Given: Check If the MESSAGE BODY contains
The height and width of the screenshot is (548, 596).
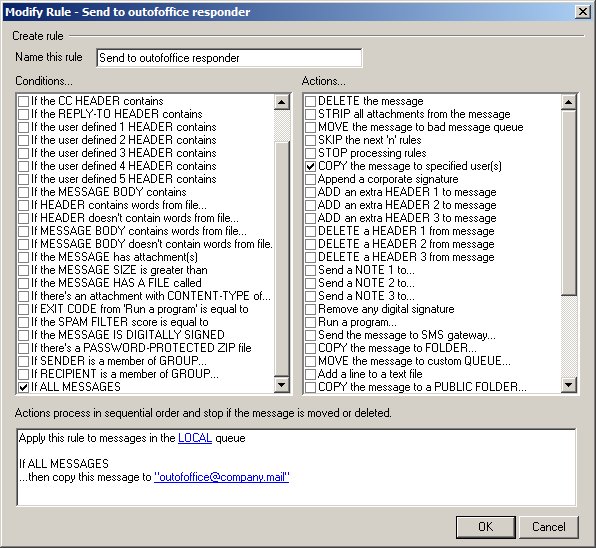Looking at the screenshot, I should 24,192.
